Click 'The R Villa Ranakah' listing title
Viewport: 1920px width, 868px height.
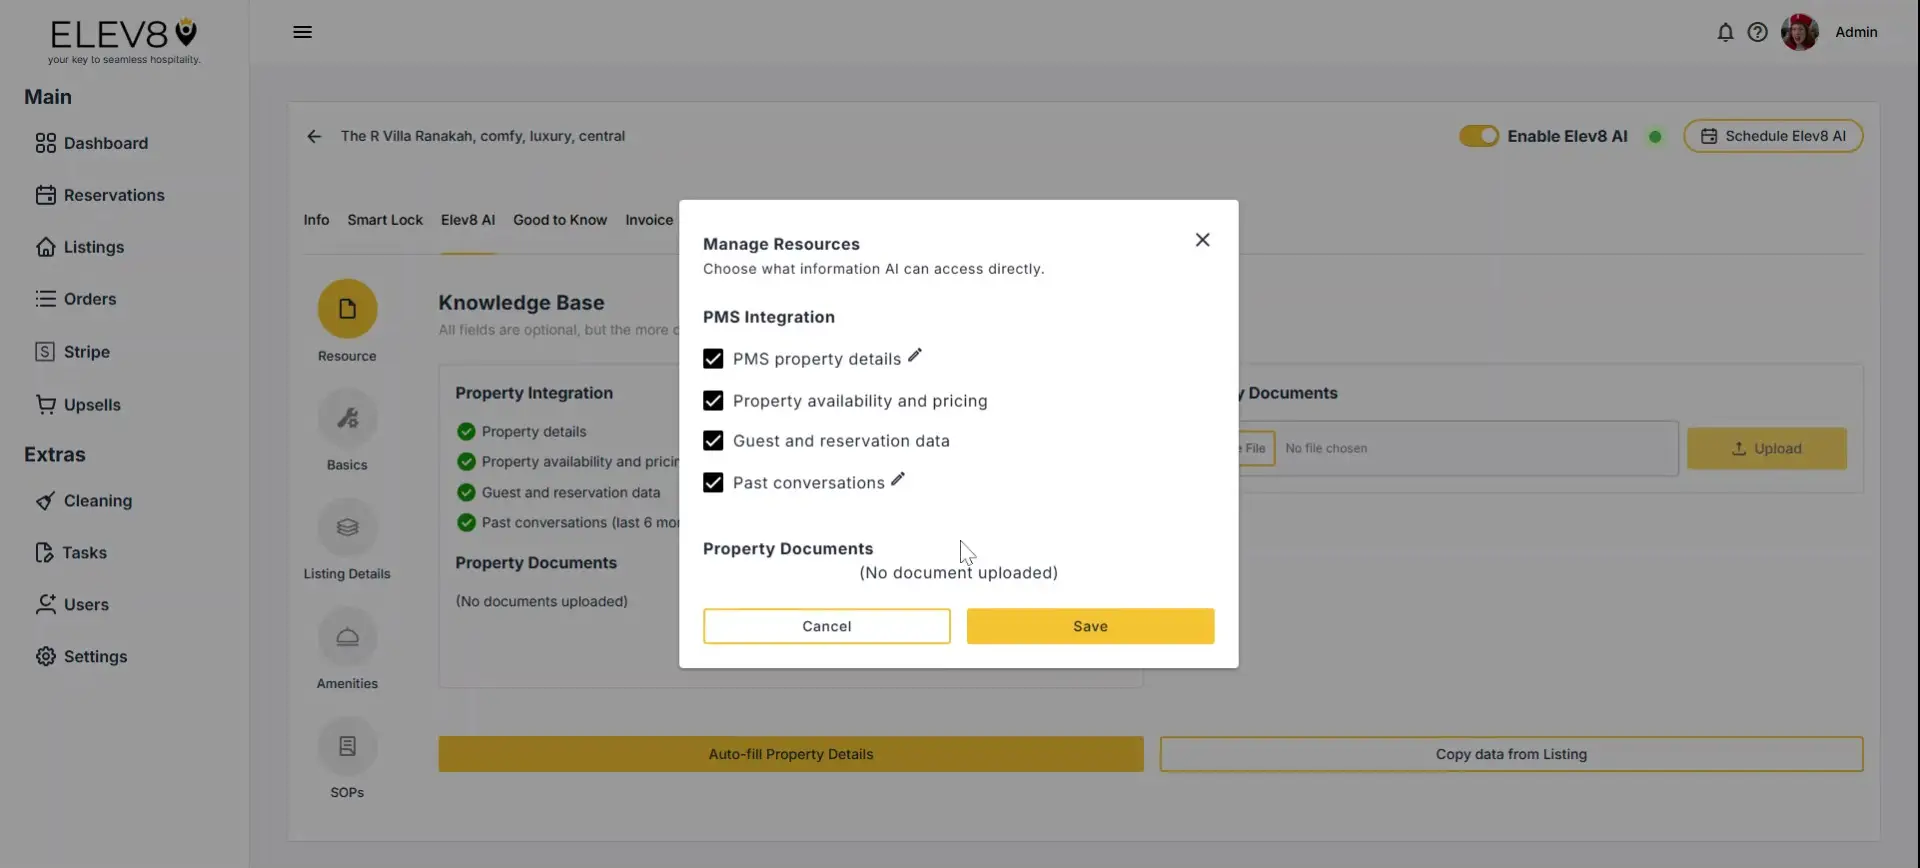(483, 136)
